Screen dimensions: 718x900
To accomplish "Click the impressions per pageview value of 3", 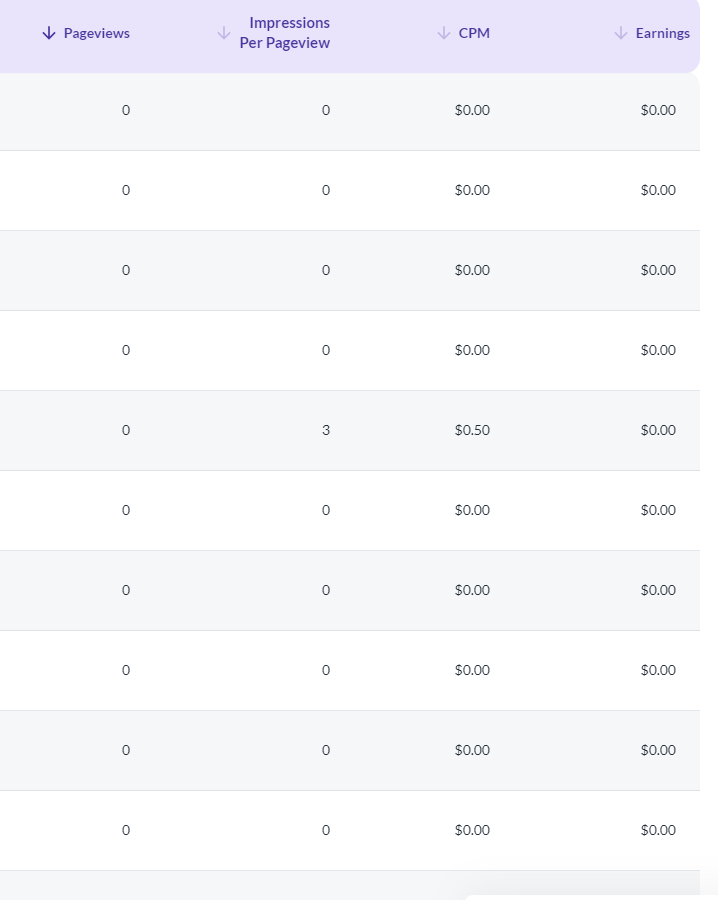I will [x=326, y=430].
